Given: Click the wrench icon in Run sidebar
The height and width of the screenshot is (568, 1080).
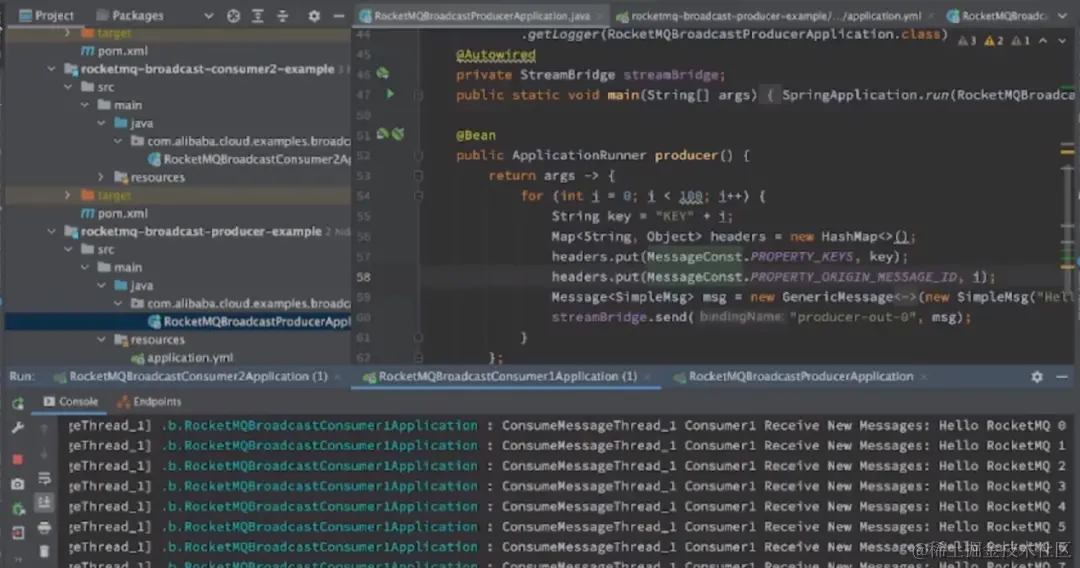Looking at the screenshot, I should point(18,428).
